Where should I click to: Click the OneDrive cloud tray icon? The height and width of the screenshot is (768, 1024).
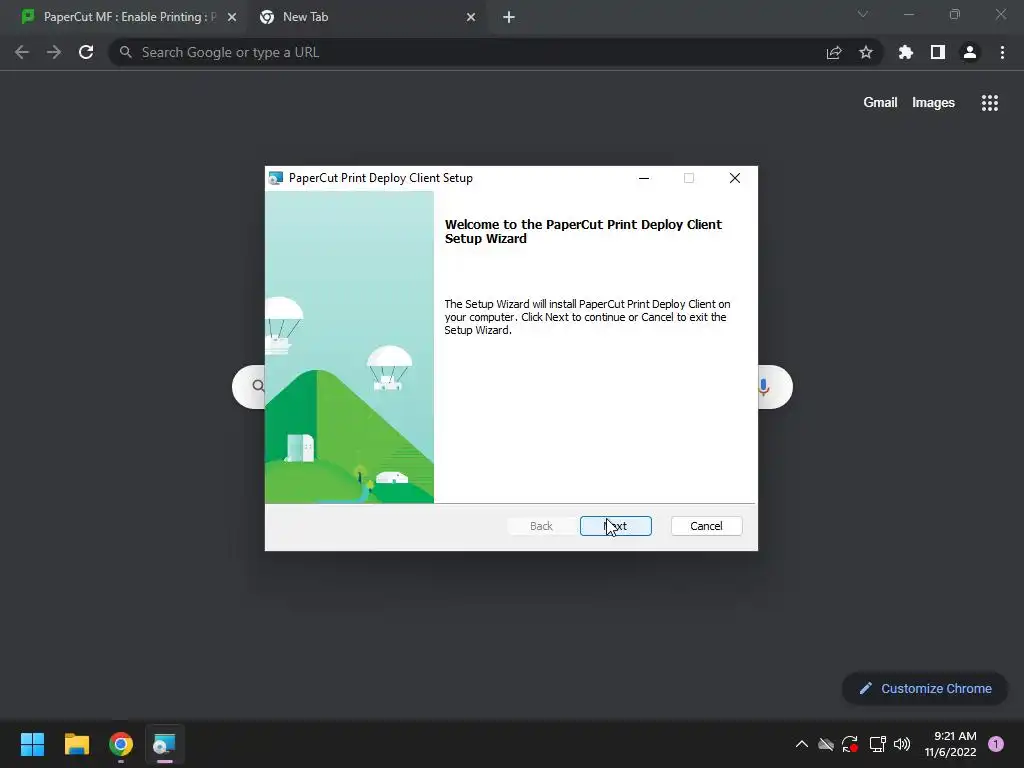826,744
